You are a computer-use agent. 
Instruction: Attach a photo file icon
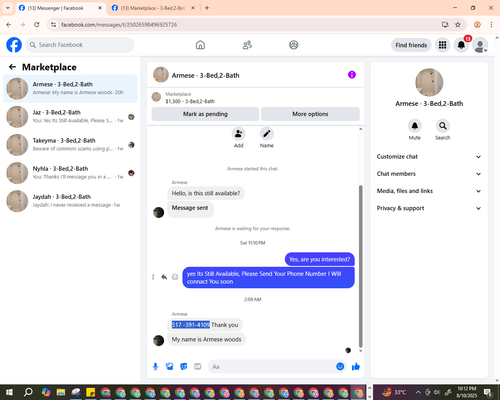170,367
